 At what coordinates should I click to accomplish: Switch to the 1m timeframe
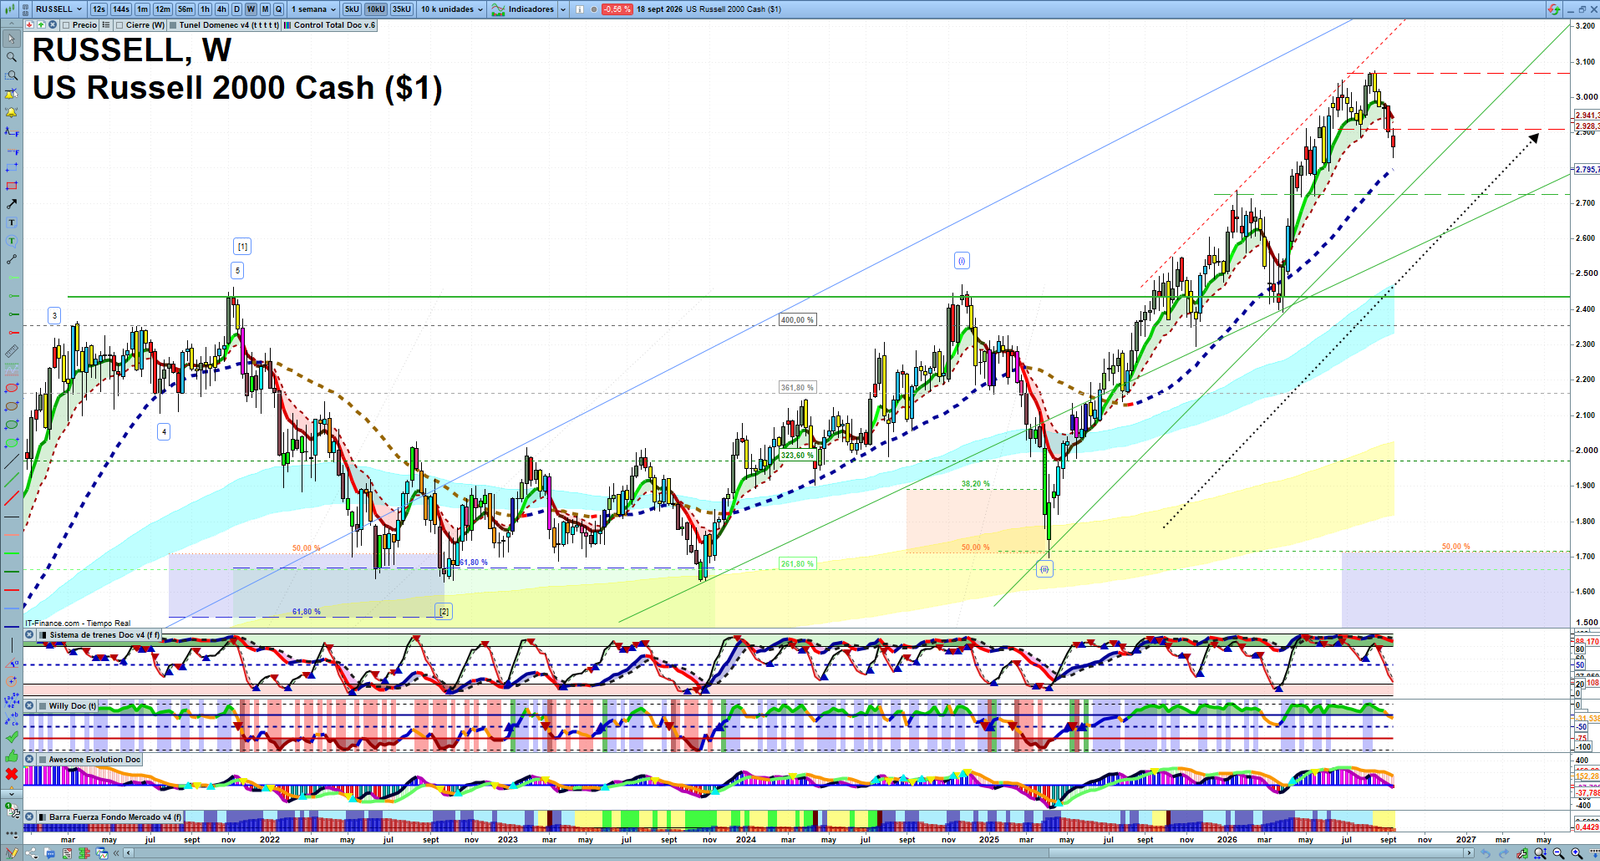[x=143, y=9]
